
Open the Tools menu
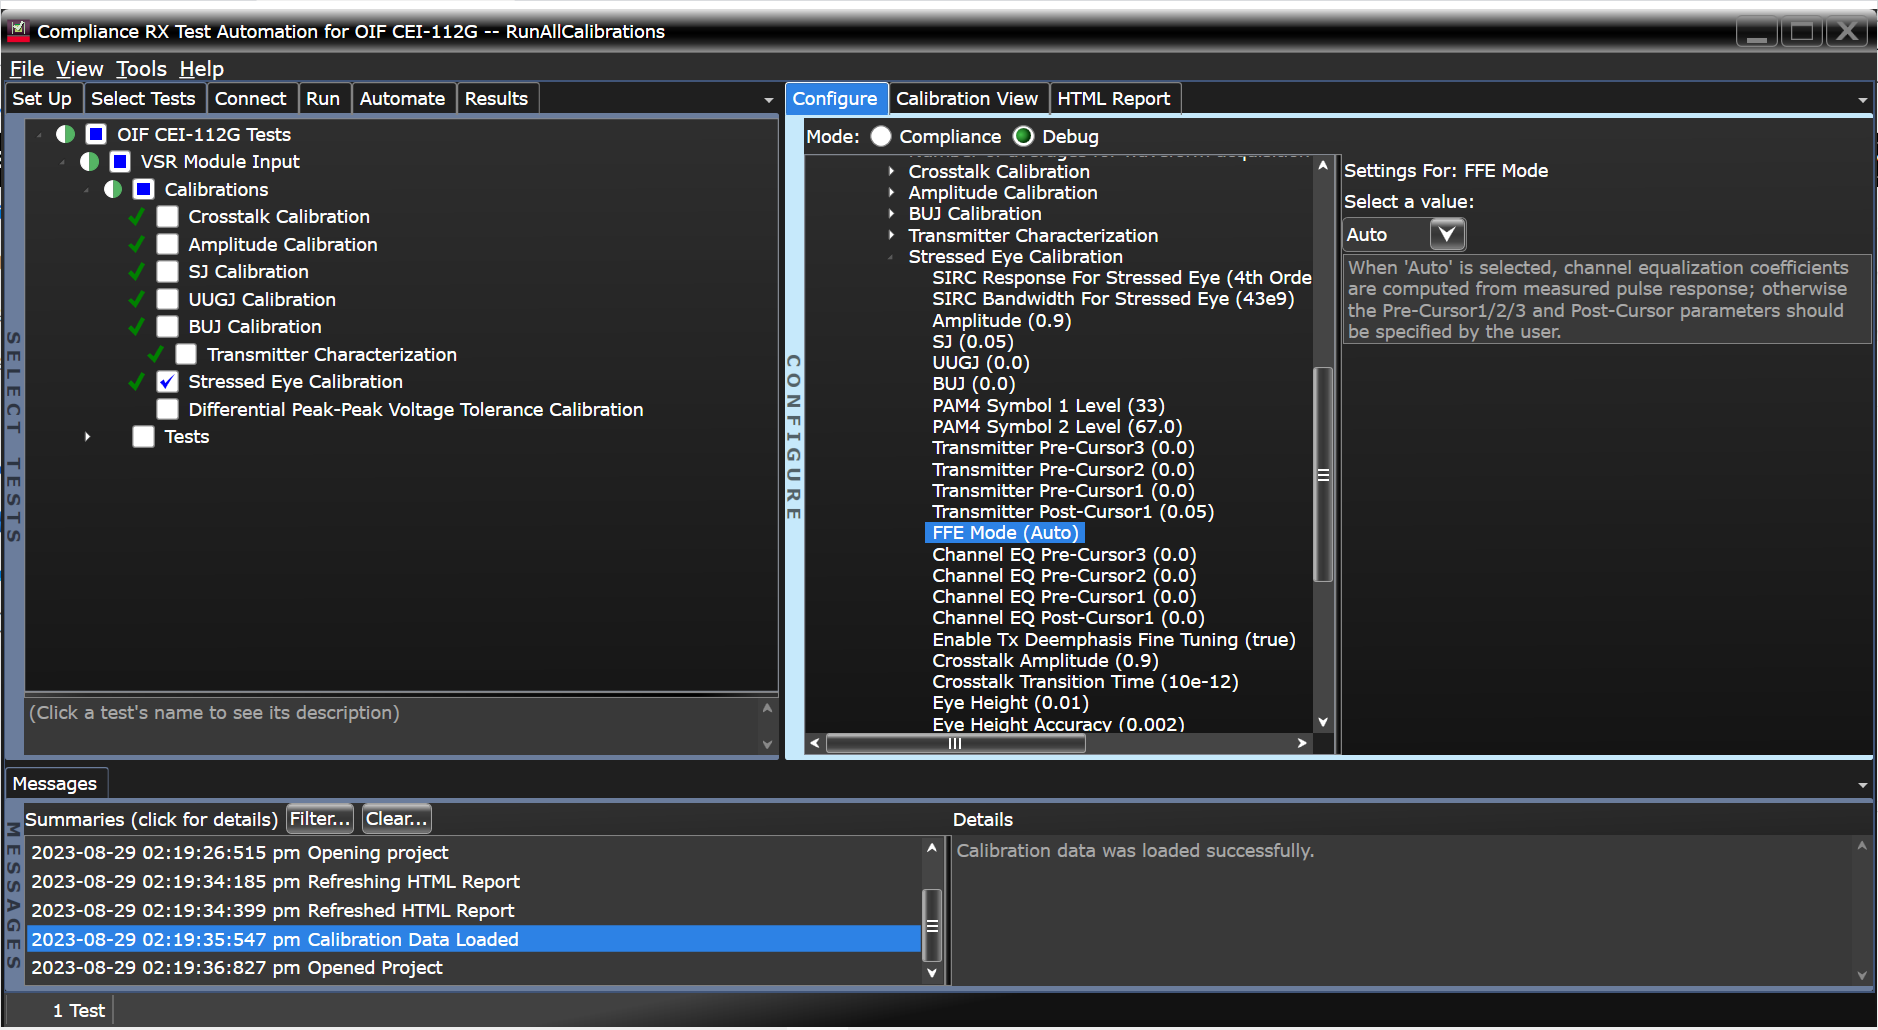141,69
